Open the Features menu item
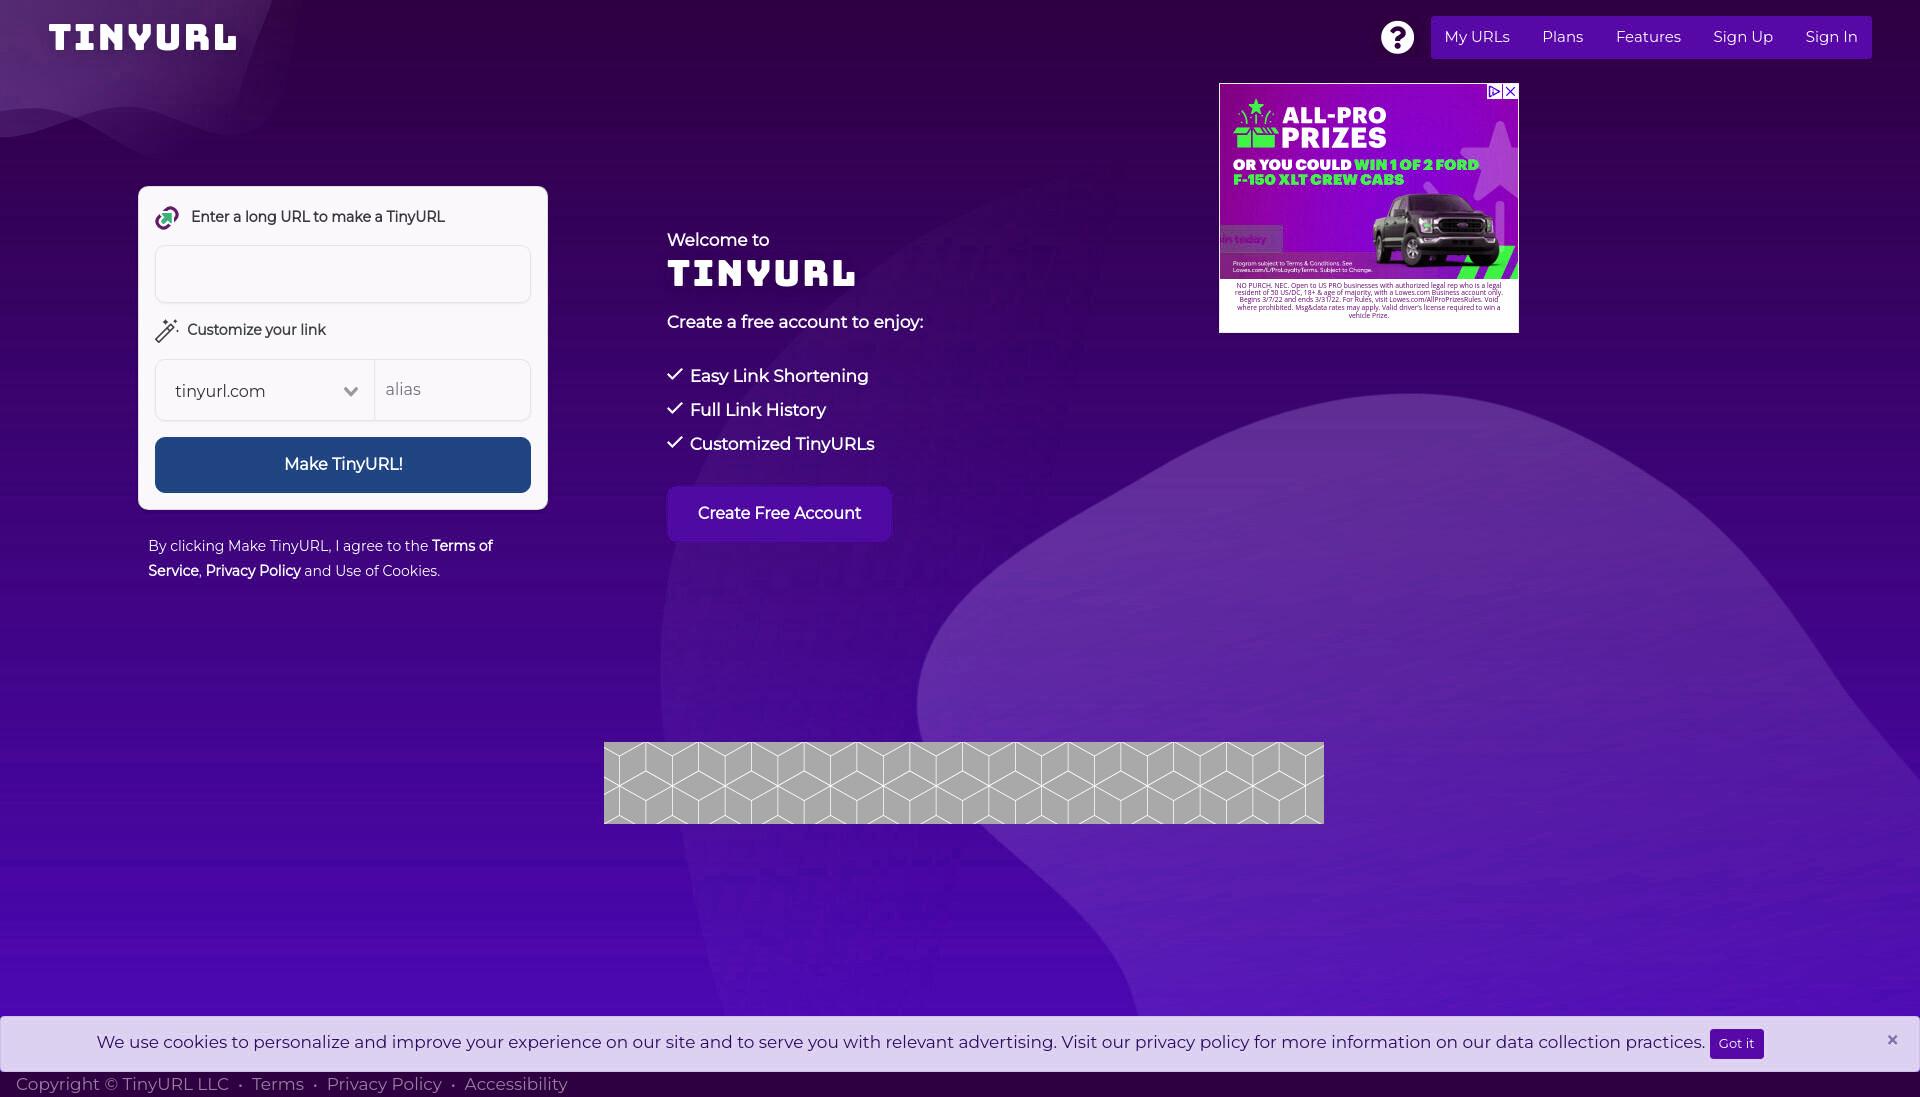This screenshot has width=1920, height=1097. point(1648,37)
